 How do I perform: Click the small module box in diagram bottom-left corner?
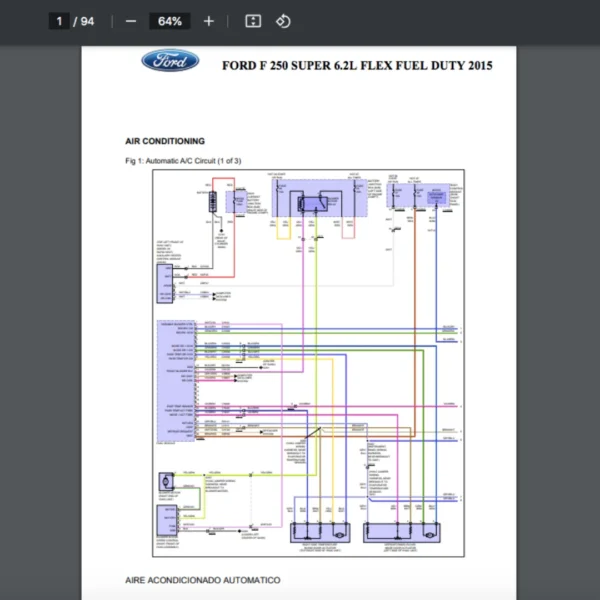[x=165, y=523]
